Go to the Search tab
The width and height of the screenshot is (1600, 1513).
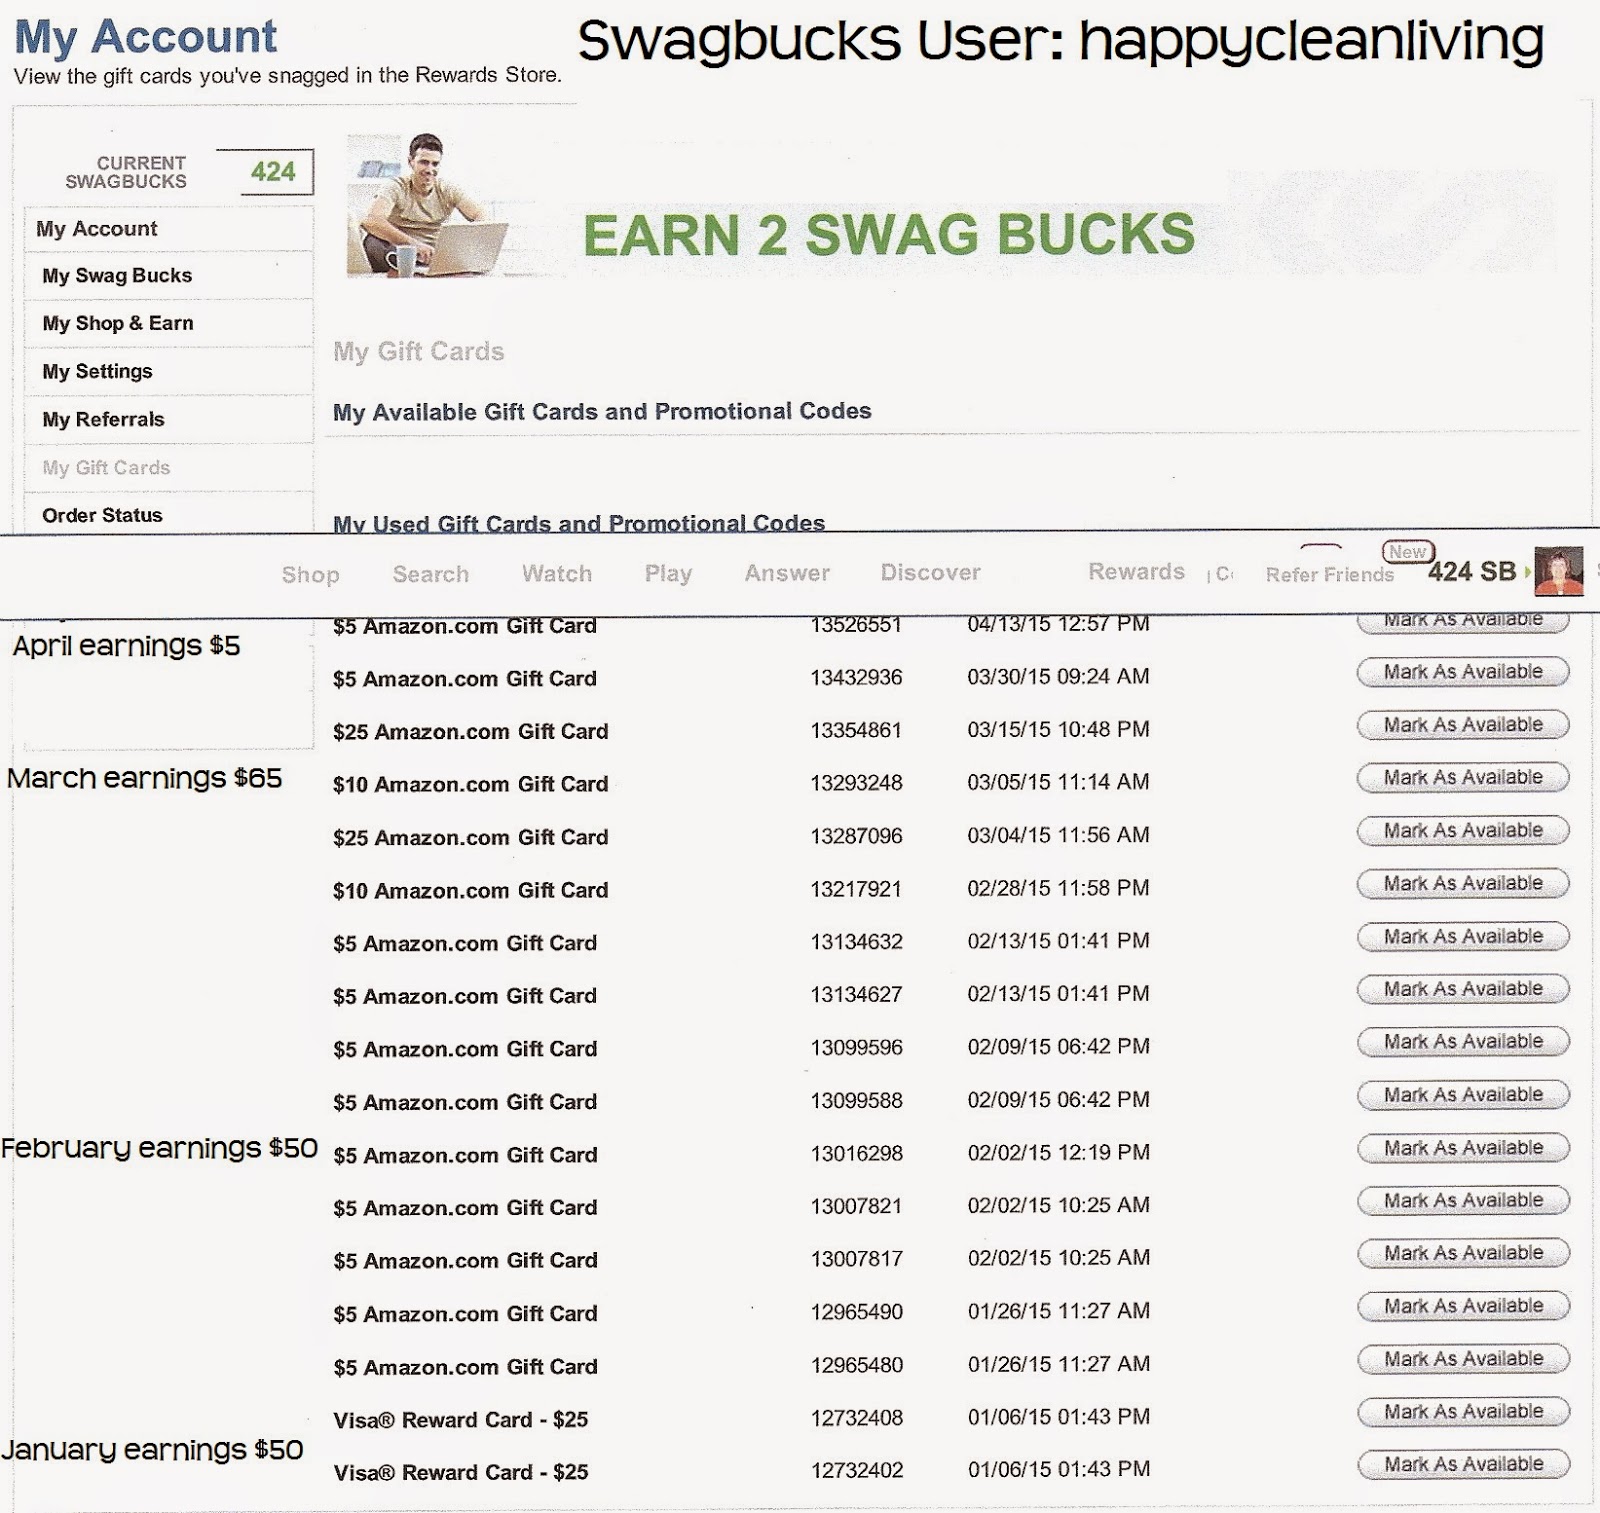pyautogui.click(x=430, y=574)
